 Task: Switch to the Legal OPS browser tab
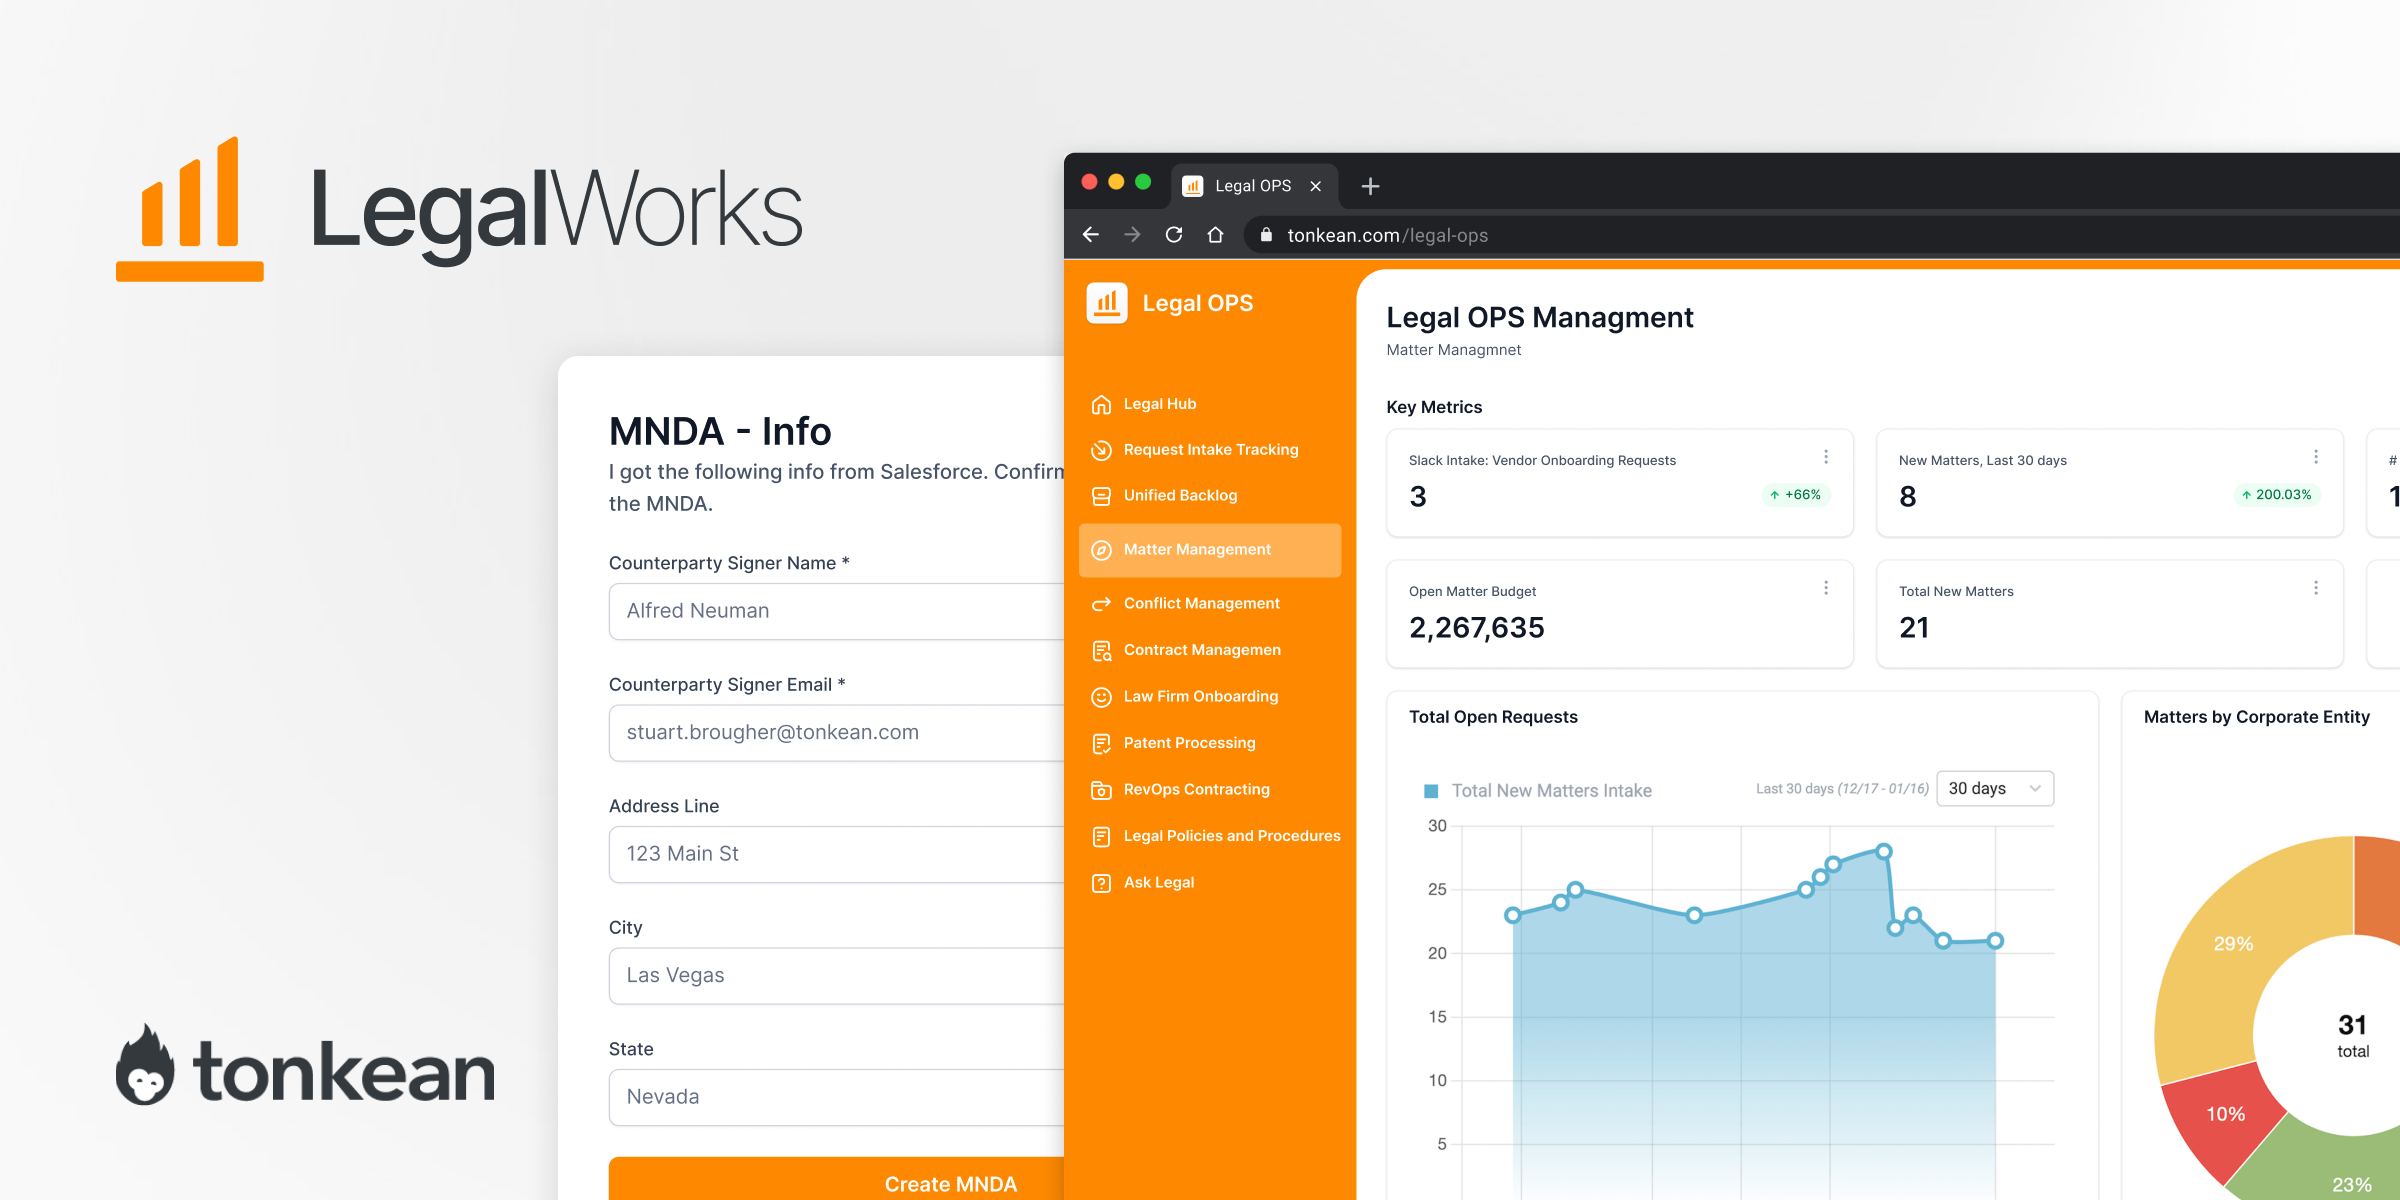[1252, 186]
